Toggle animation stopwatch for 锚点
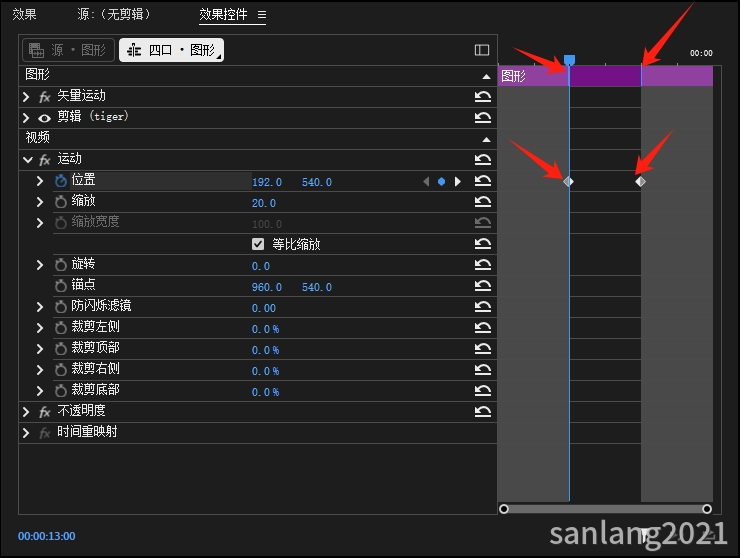Viewport: 740px width, 558px height. (x=60, y=286)
